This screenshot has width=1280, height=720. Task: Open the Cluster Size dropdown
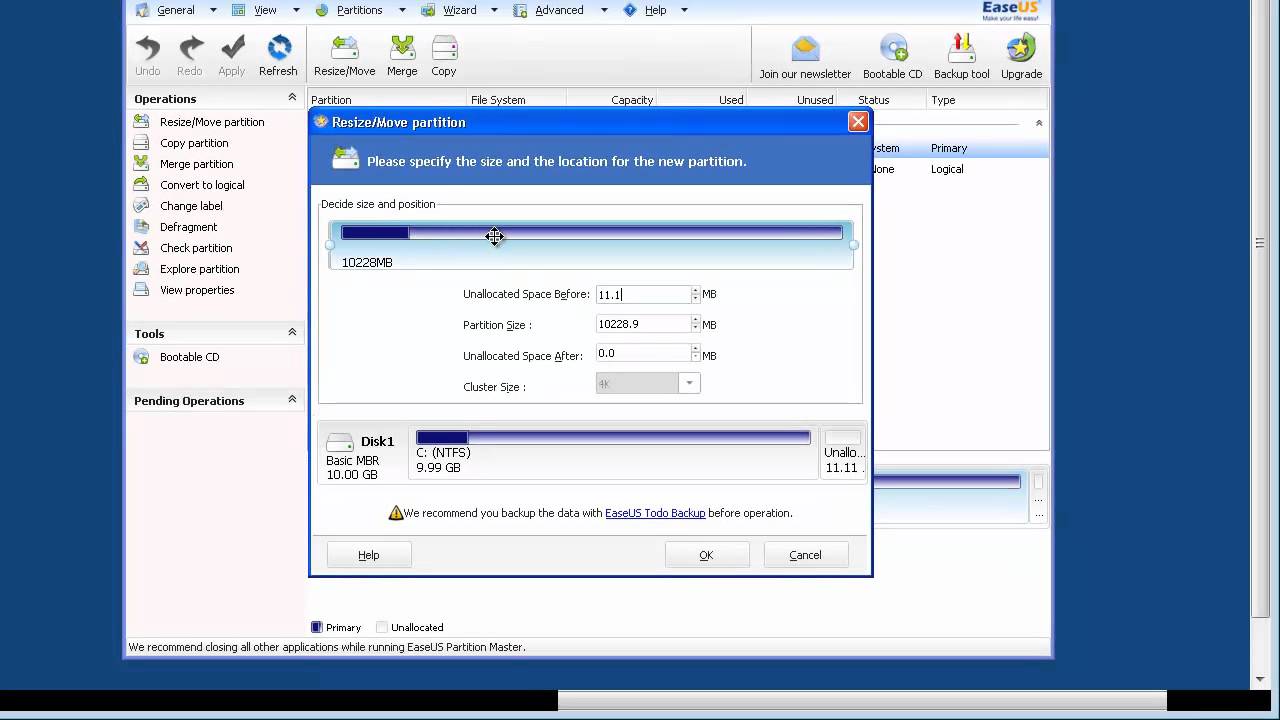[689, 384]
